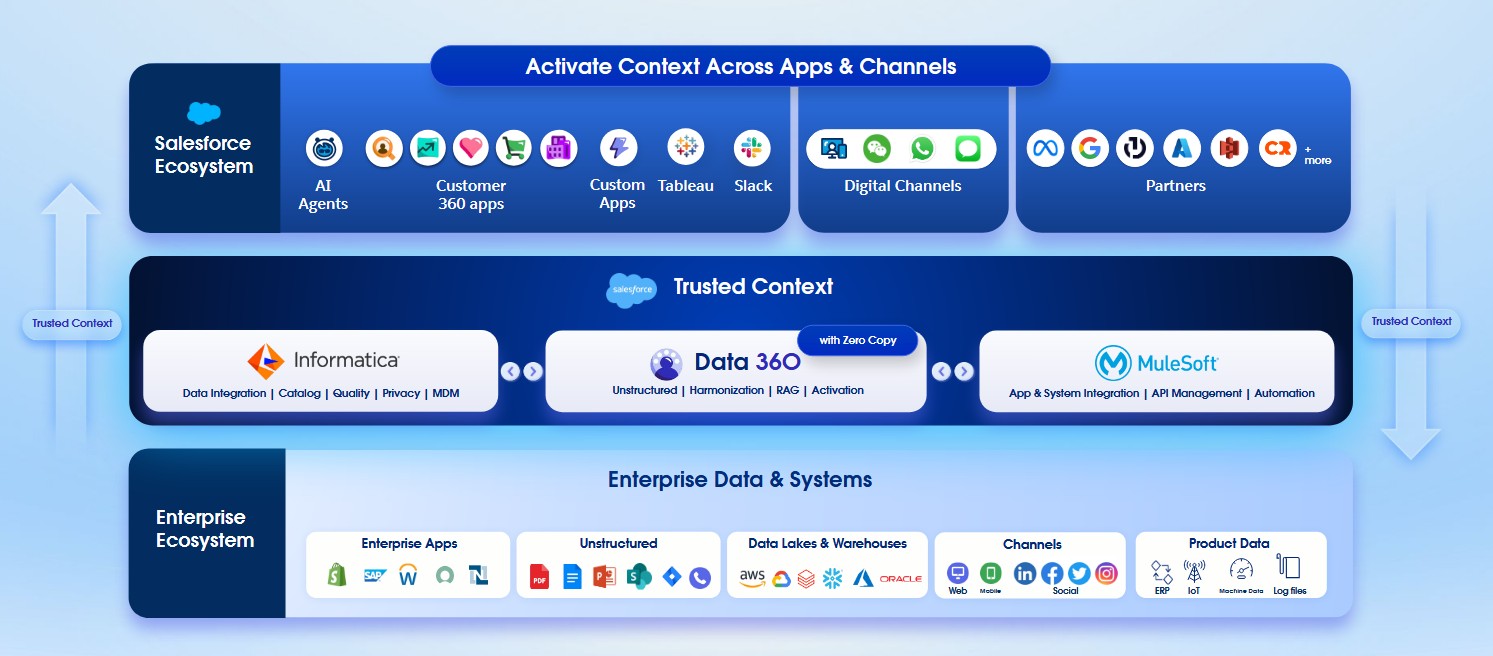Expand the chevron between Informatica and Data 360

pos(523,371)
